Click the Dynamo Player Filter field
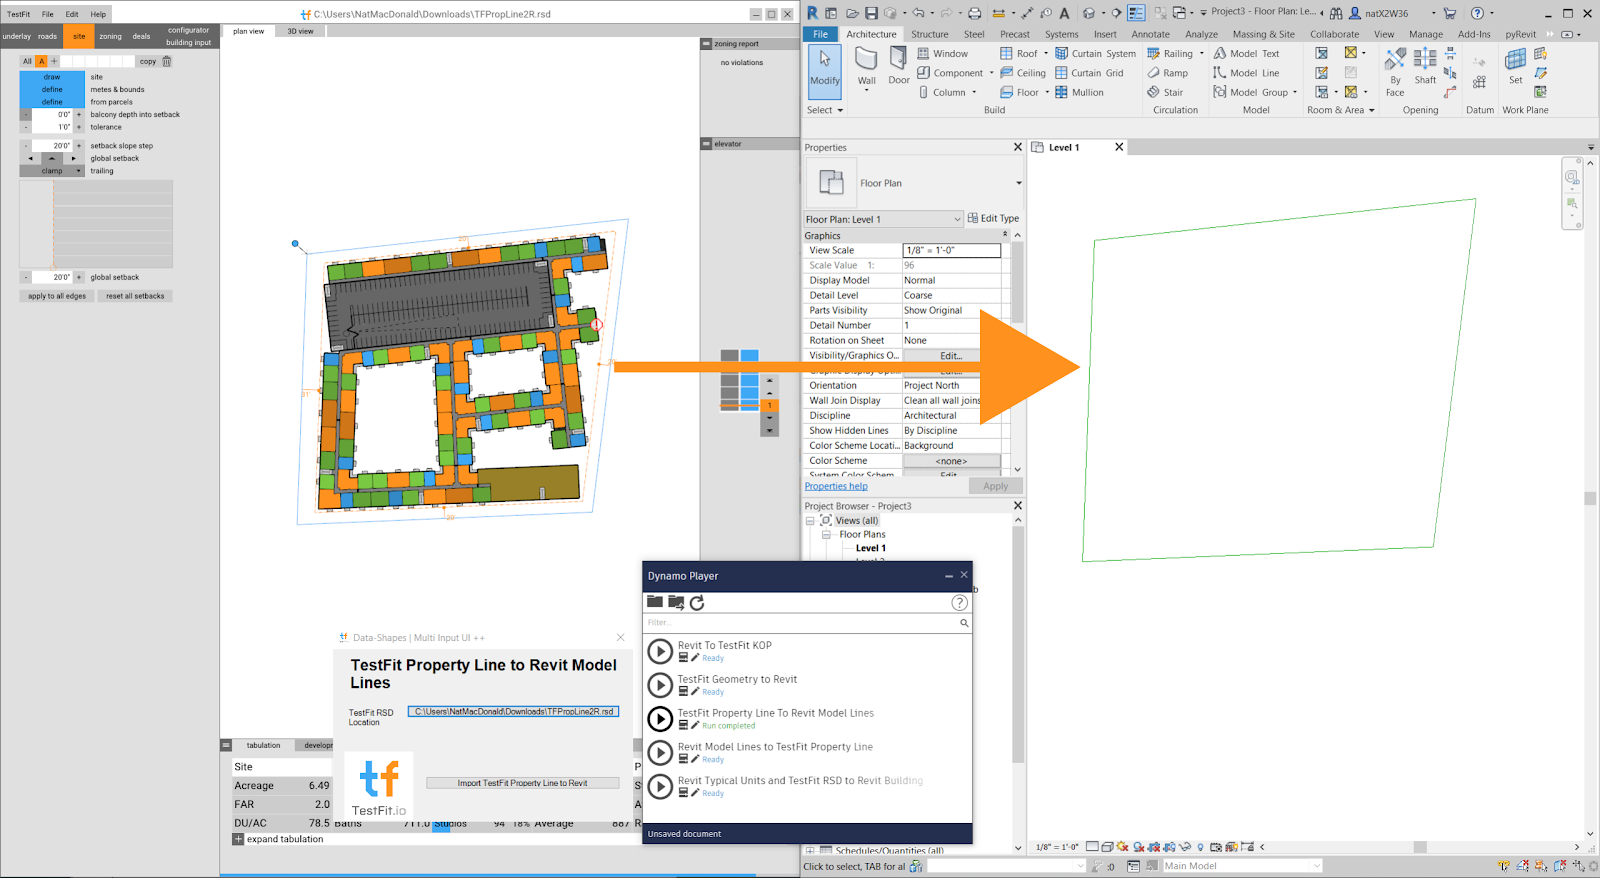1600x878 pixels. point(800,623)
